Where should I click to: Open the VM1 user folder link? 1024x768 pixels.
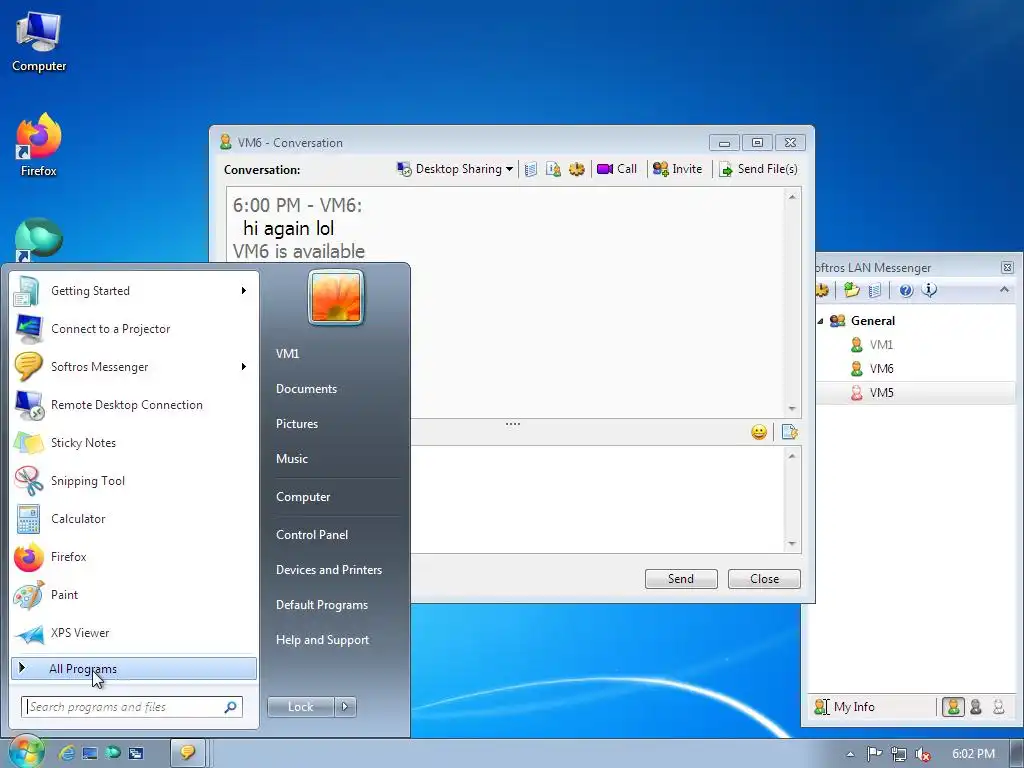pos(287,353)
